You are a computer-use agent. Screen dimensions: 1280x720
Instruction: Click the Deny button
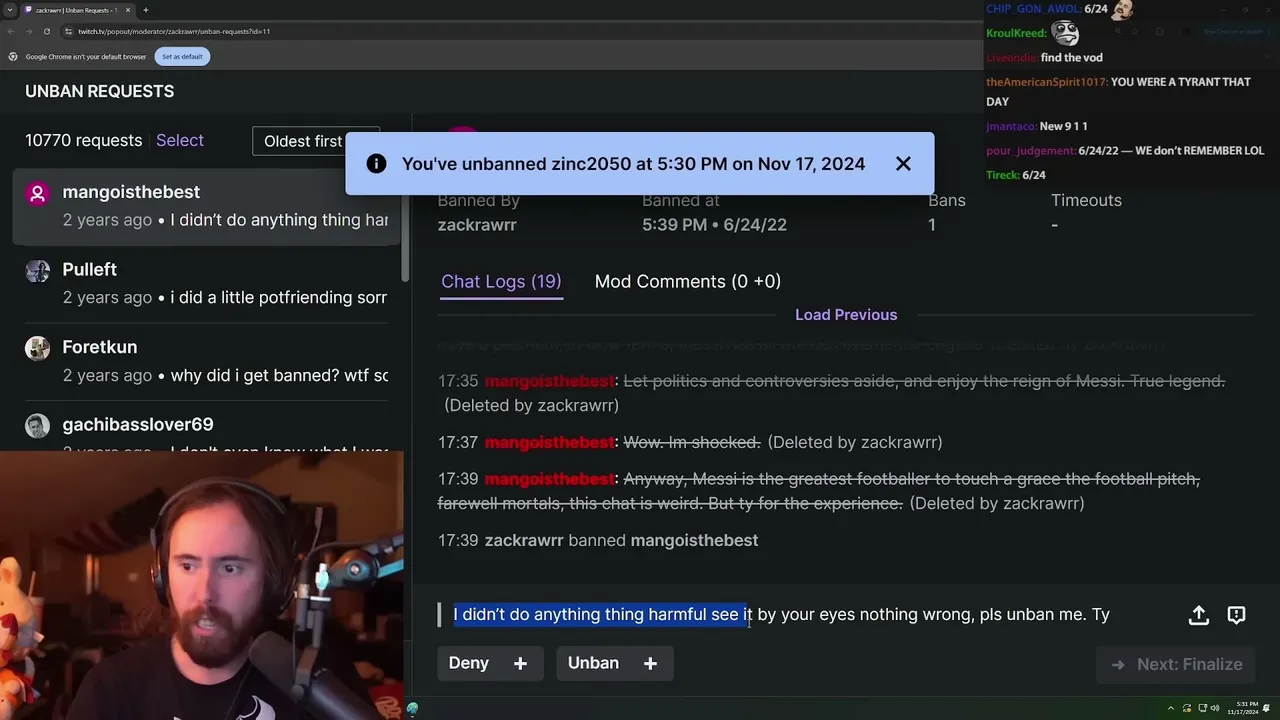click(x=490, y=663)
